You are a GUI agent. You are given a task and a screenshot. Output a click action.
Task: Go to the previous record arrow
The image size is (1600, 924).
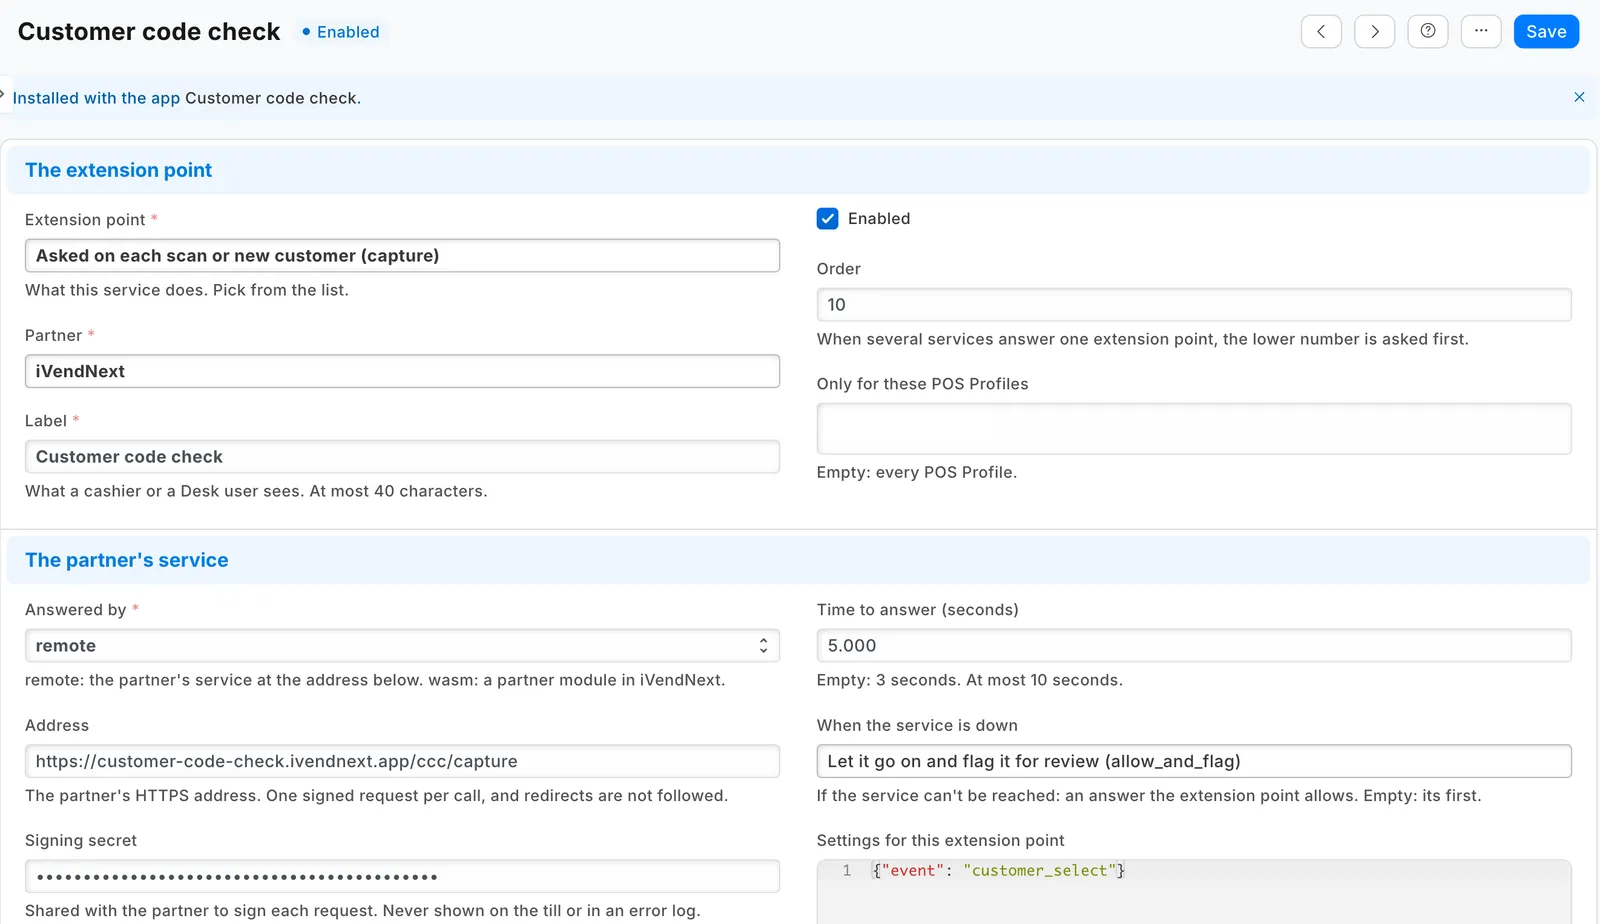[x=1321, y=31]
